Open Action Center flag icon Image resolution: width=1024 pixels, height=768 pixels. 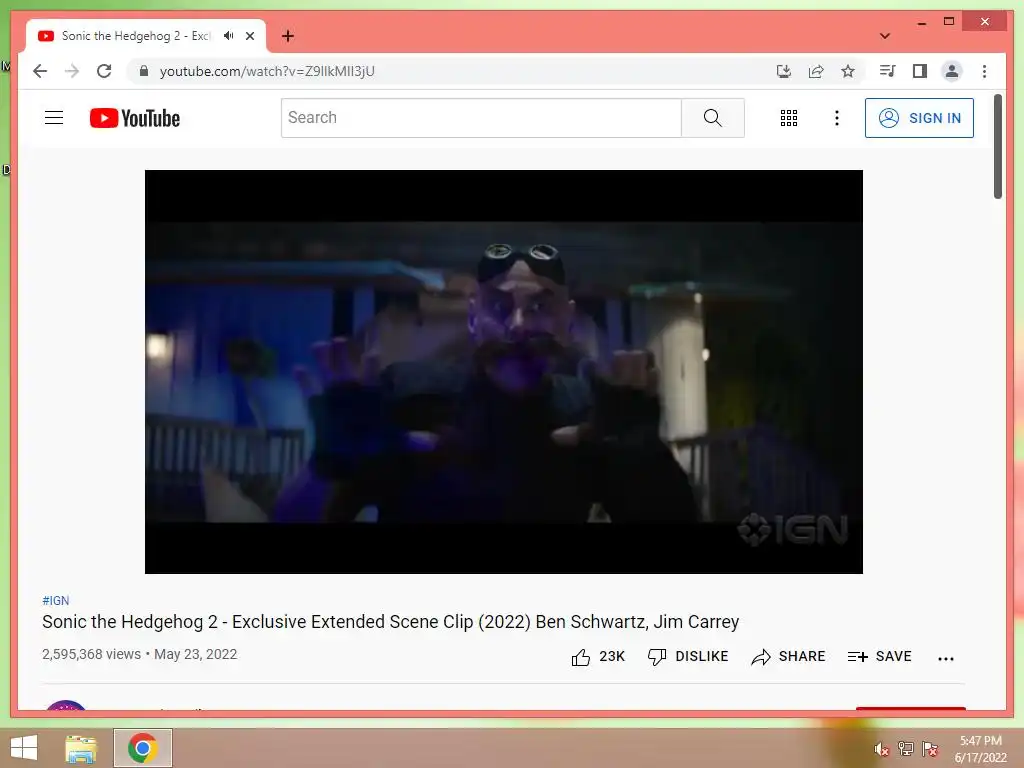coord(930,748)
